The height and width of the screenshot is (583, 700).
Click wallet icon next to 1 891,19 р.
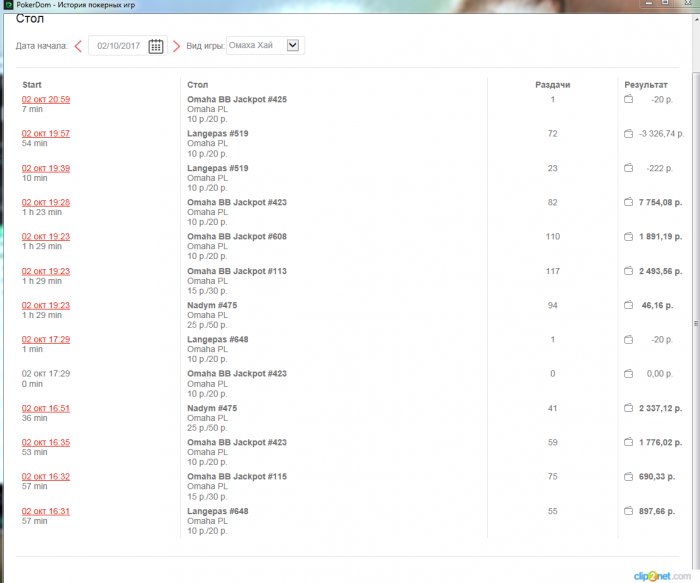629,237
